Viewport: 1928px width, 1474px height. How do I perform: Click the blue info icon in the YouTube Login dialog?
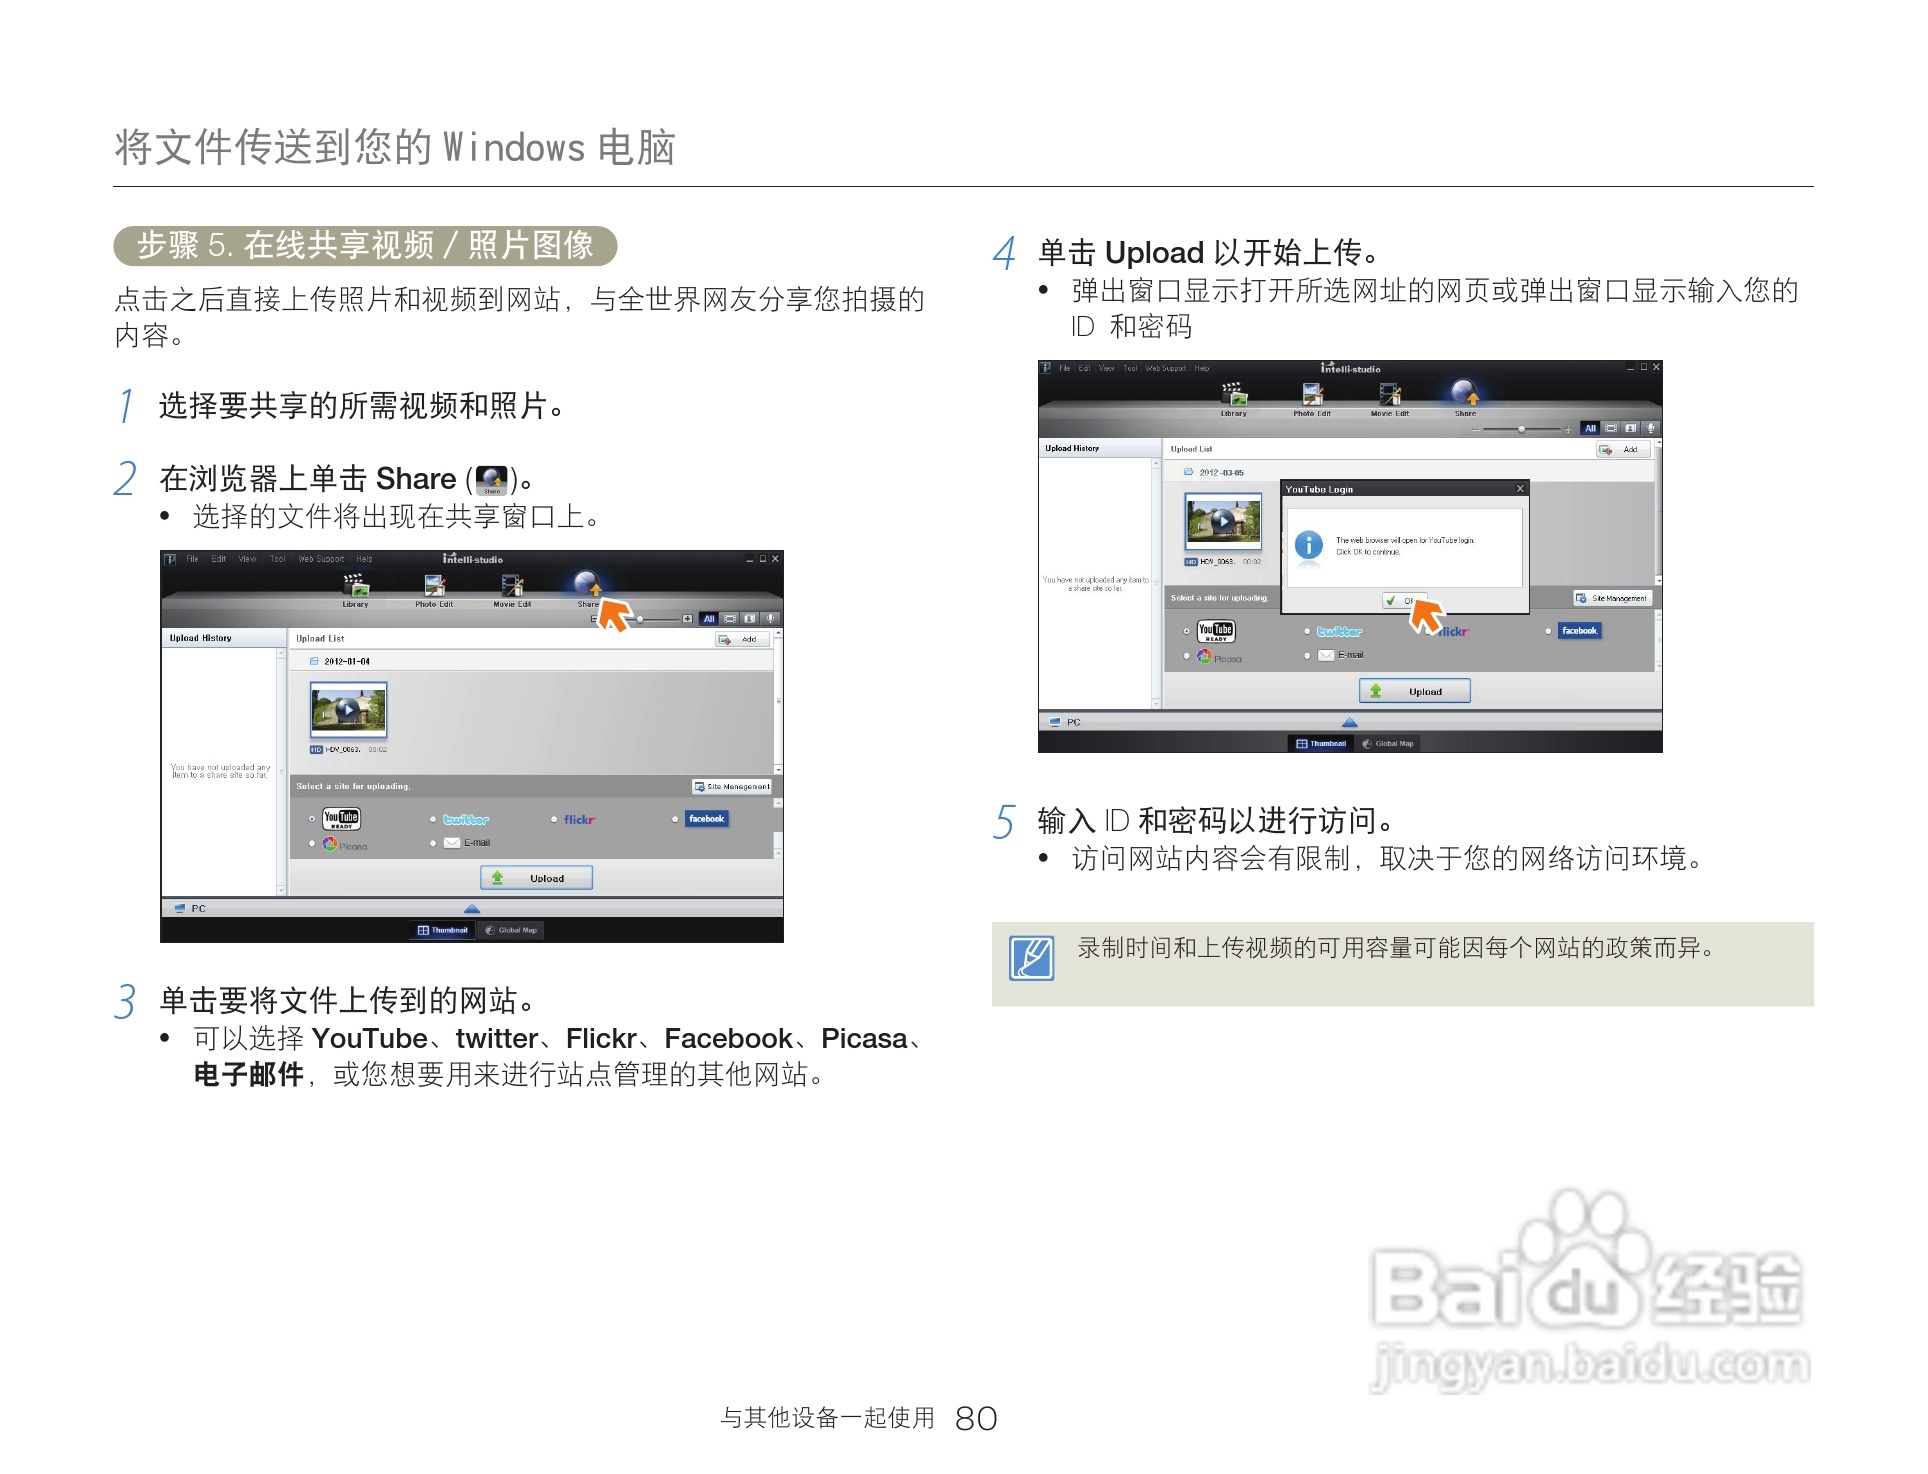(1308, 545)
